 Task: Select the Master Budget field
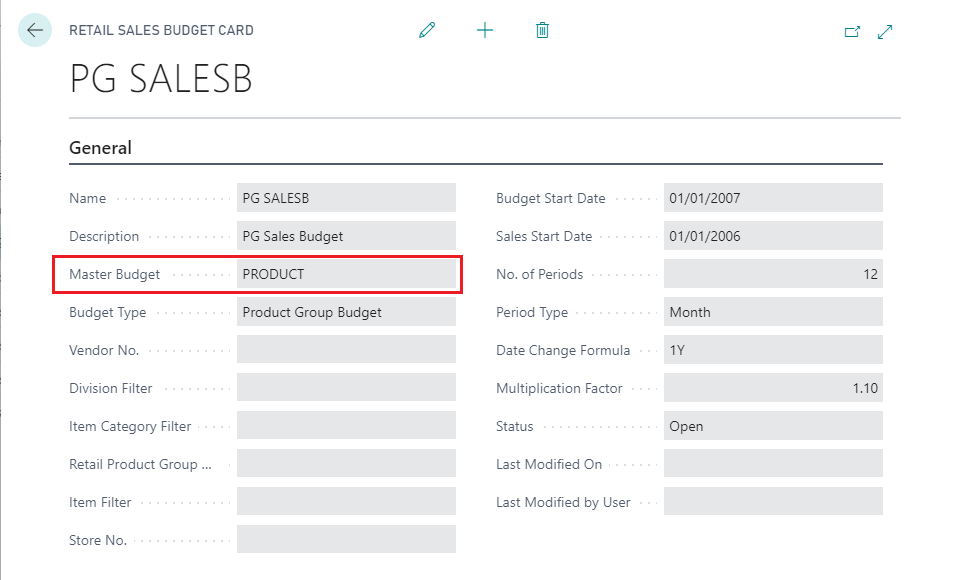(346, 274)
